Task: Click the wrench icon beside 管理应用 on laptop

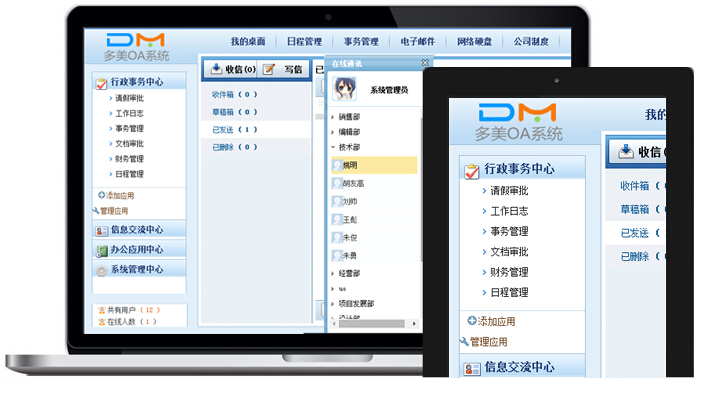Action: pos(96,210)
